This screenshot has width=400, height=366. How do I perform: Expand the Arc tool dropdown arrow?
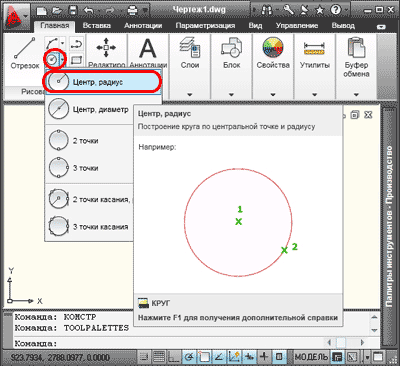click(x=62, y=43)
